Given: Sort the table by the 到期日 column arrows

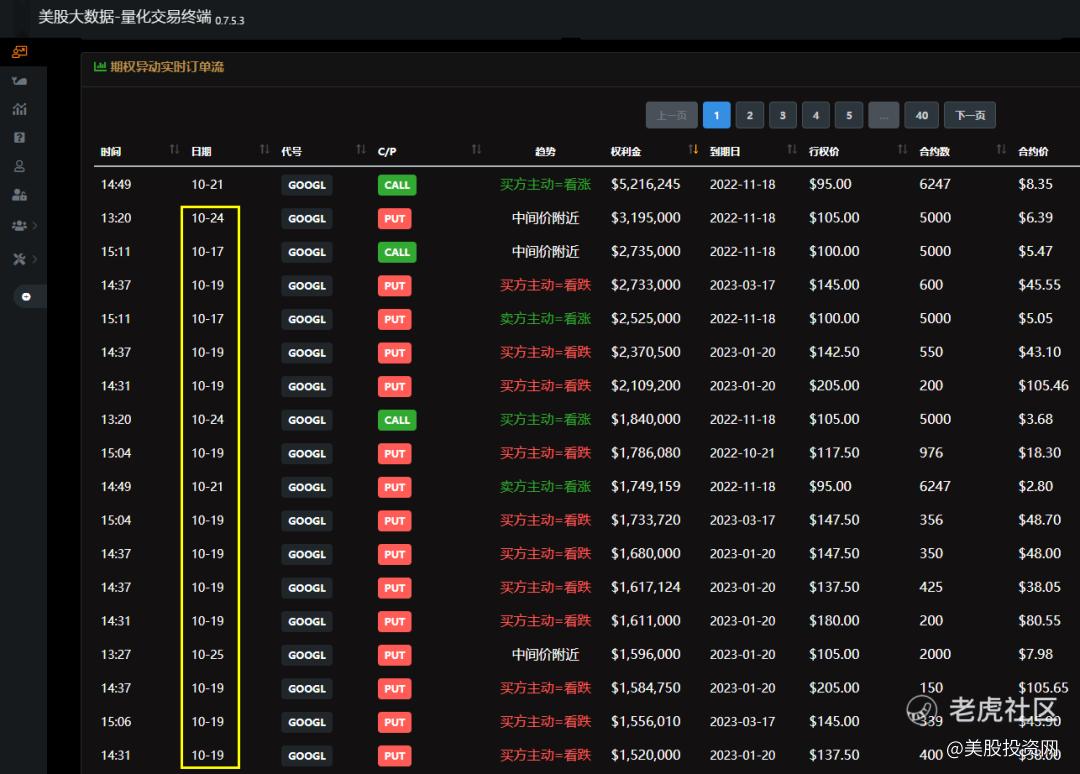Looking at the screenshot, I should coord(792,149).
